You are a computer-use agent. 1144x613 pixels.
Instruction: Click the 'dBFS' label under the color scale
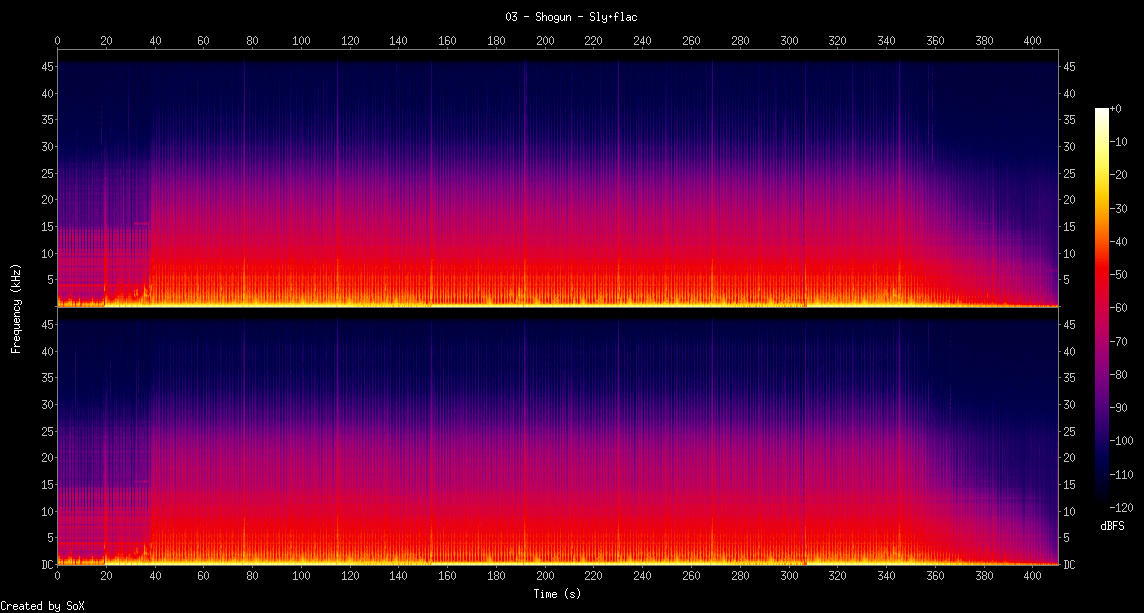[1111, 525]
